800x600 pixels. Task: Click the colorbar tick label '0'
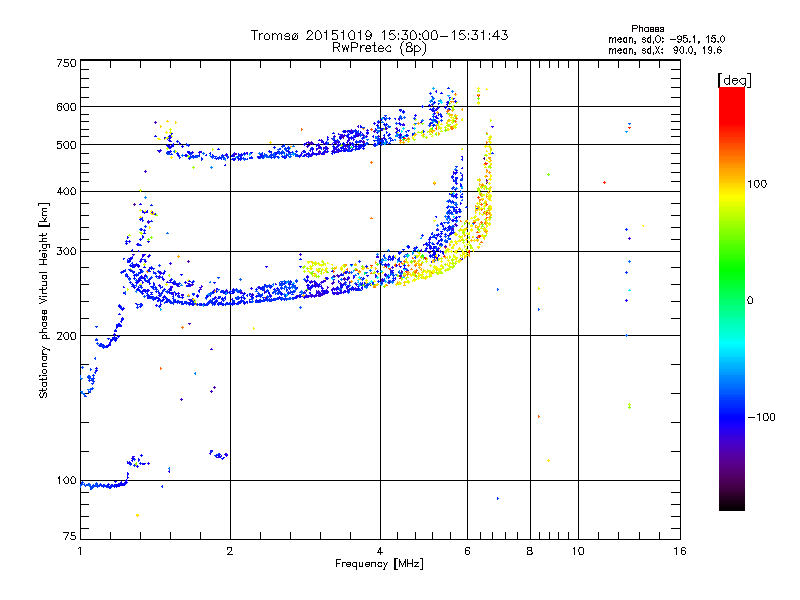[750, 300]
